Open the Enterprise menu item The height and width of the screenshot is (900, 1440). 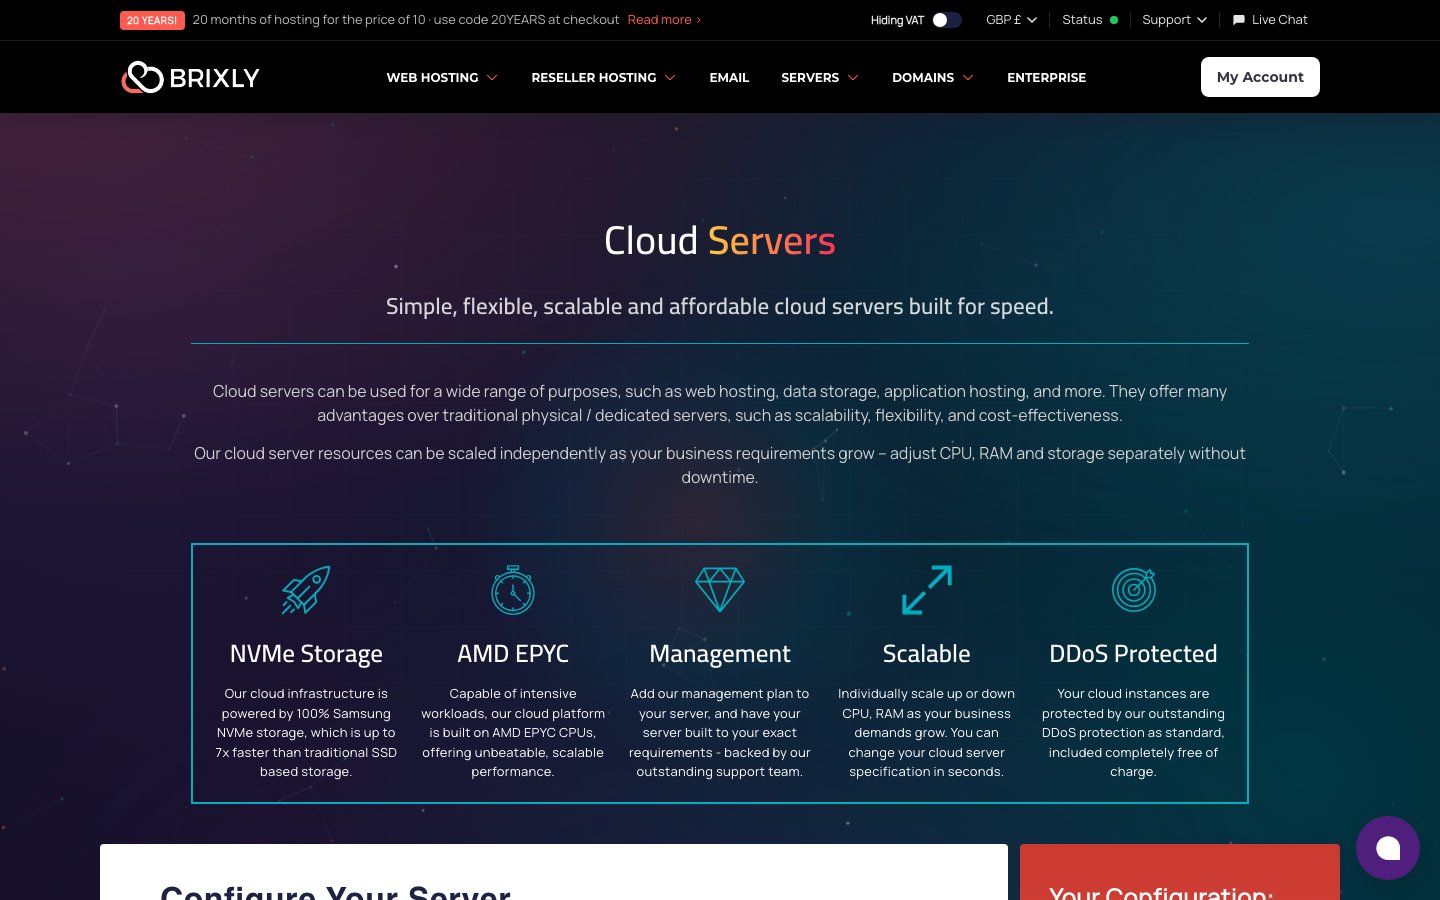pyautogui.click(x=1046, y=77)
